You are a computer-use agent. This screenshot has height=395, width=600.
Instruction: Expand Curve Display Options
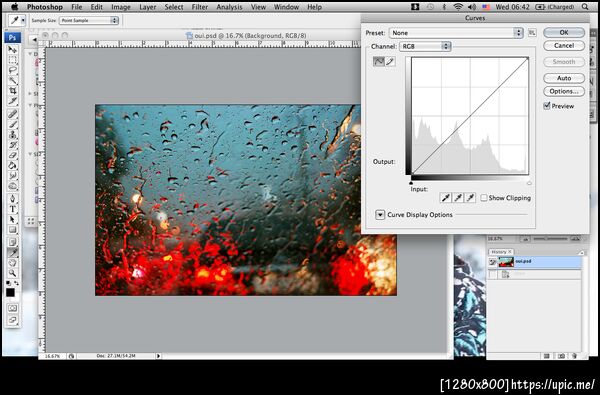click(380, 215)
